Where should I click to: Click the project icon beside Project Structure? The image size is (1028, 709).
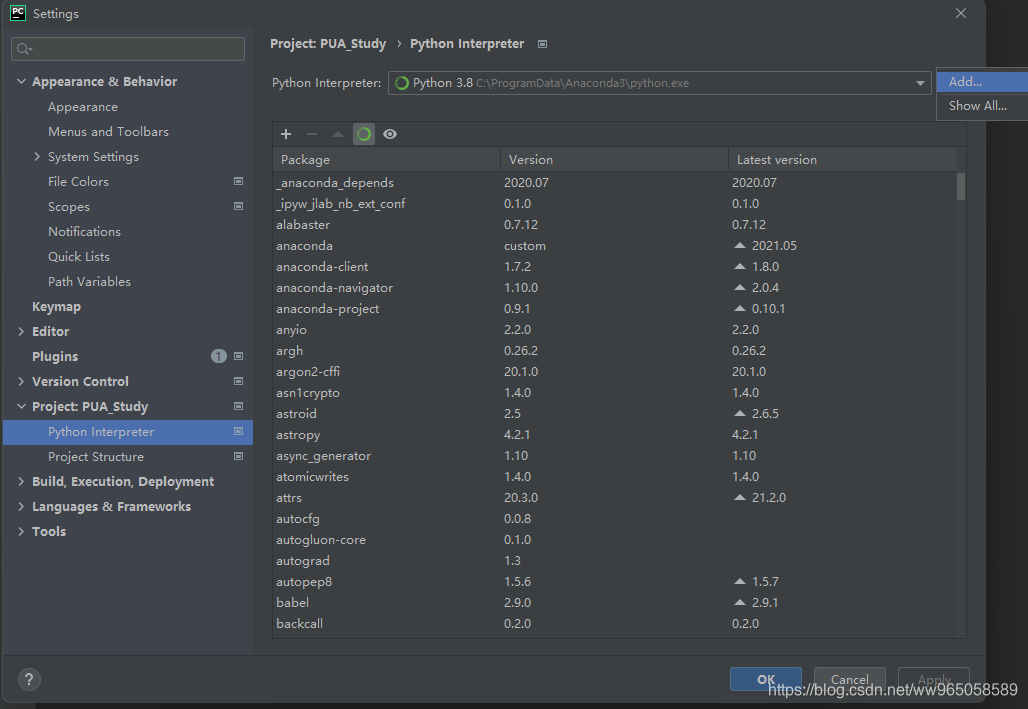[239, 456]
